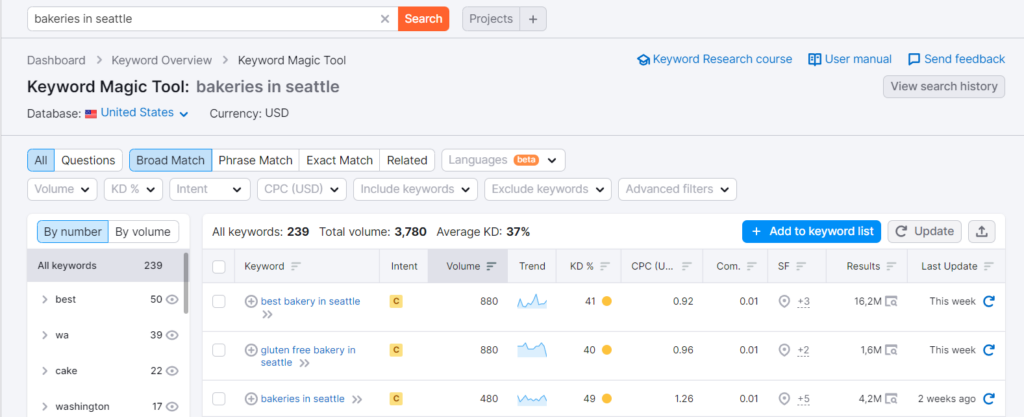This screenshot has width=1024, height=417.
Task: Toggle eye icon for the 'wa' group
Action: click(172, 335)
